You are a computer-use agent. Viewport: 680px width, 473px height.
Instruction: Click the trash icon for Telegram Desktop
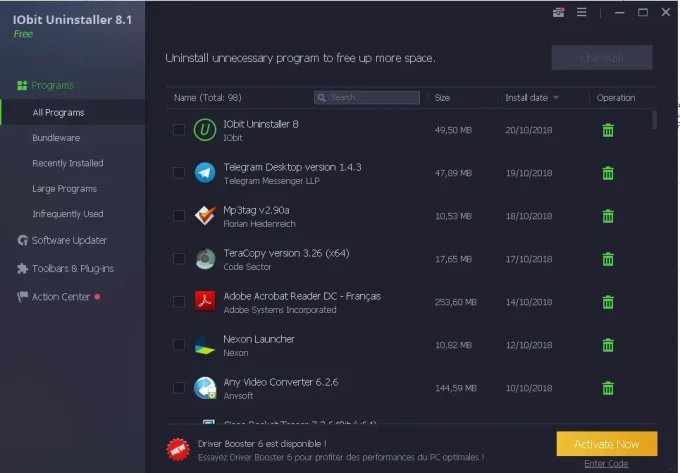607,173
